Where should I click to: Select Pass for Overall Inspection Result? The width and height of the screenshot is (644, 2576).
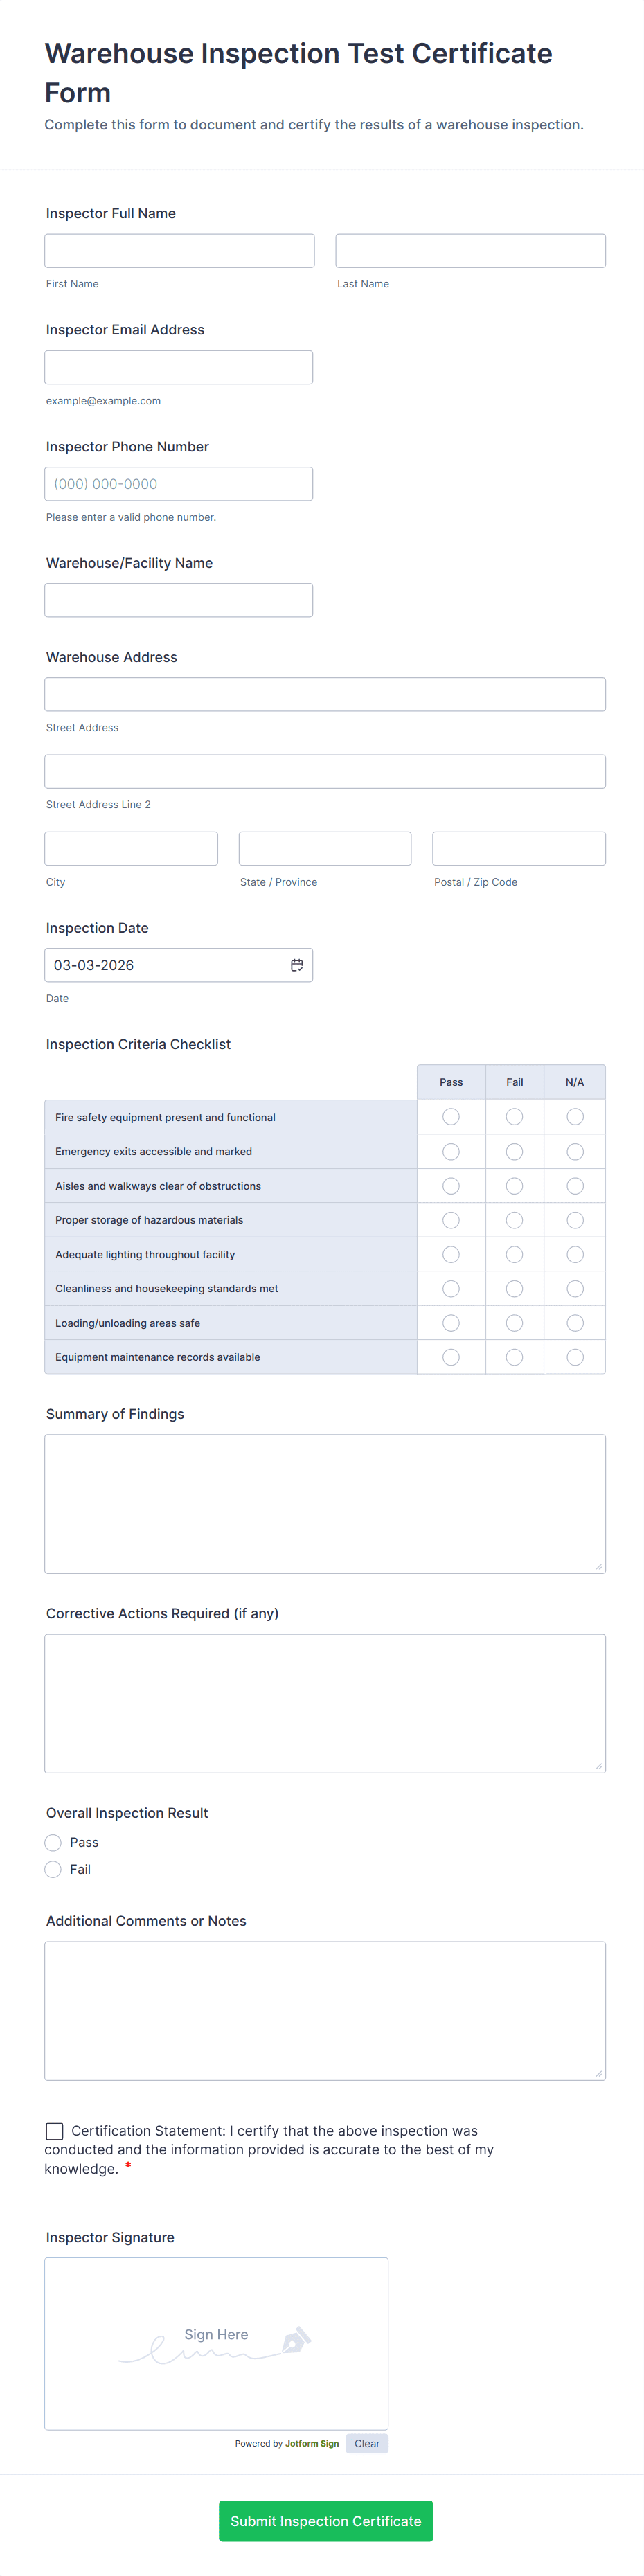54,1843
